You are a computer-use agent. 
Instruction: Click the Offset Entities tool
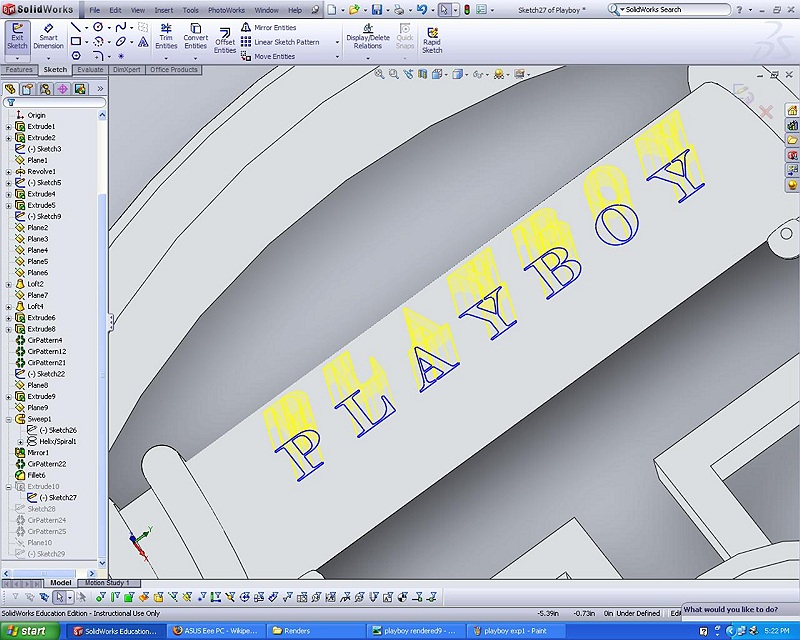tap(225, 38)
